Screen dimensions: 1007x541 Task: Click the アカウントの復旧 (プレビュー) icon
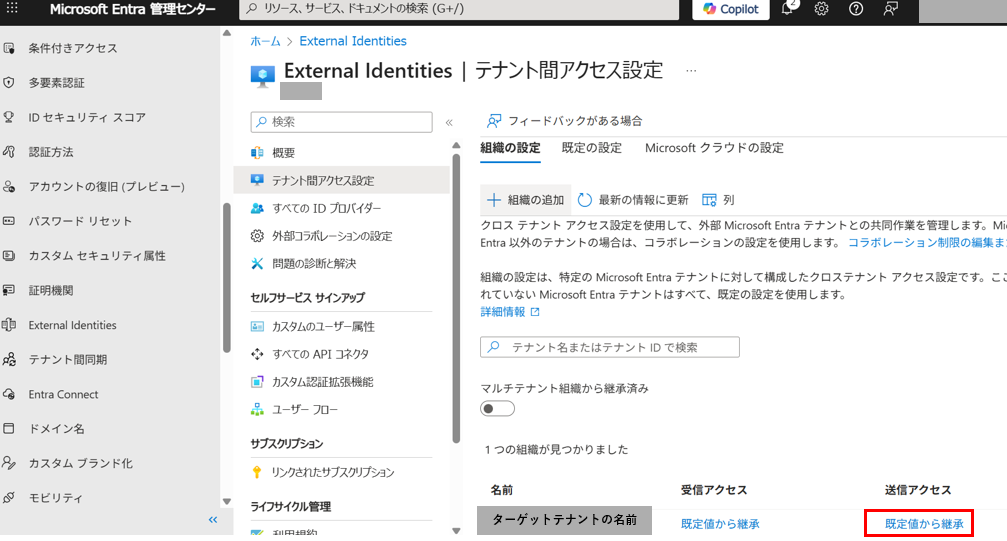pos(9,186)
